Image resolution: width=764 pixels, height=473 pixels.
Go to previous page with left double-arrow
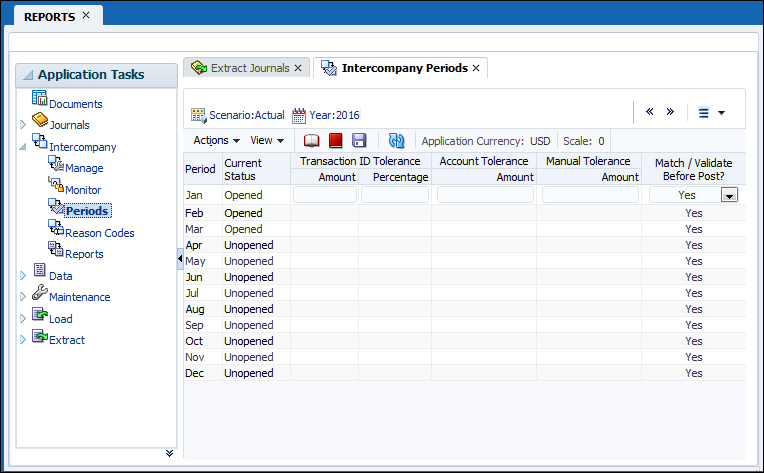[x=650, y=112]
